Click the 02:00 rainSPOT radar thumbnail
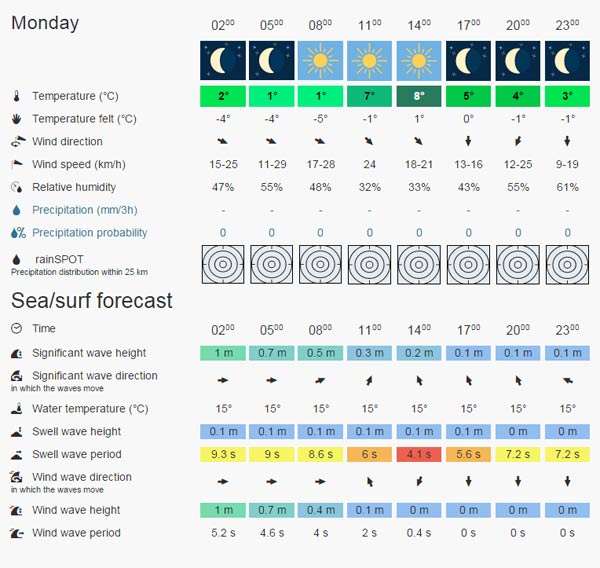The image size is (600, 568). tap(222, 265)
